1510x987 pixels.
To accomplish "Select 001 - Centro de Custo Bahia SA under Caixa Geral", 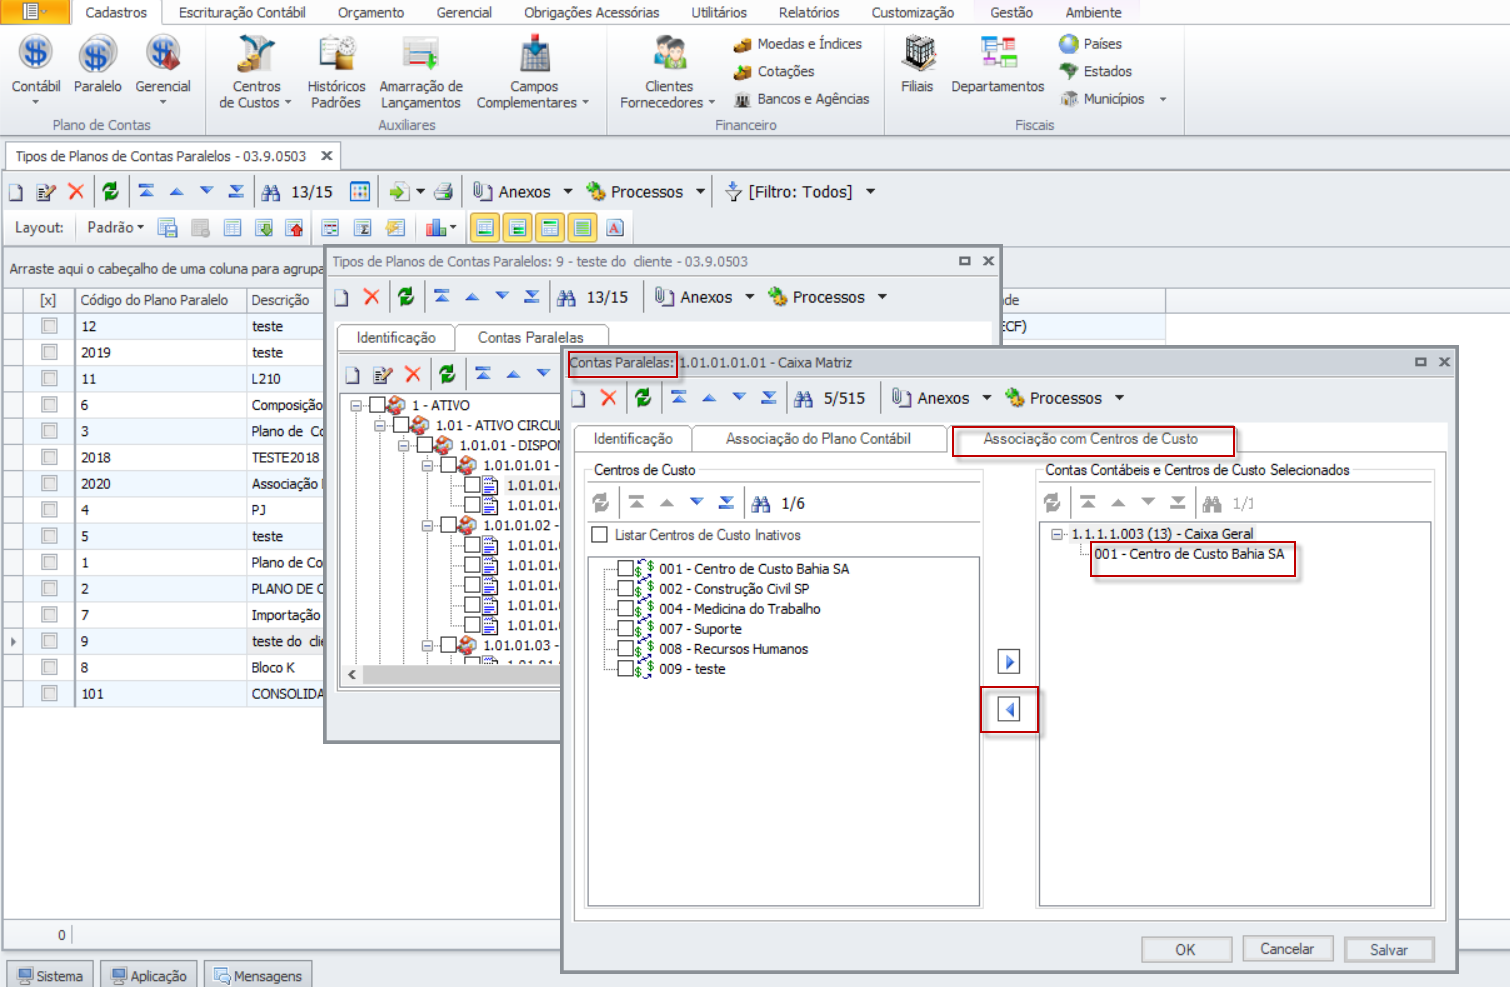I will click(x=1189, y=554).
